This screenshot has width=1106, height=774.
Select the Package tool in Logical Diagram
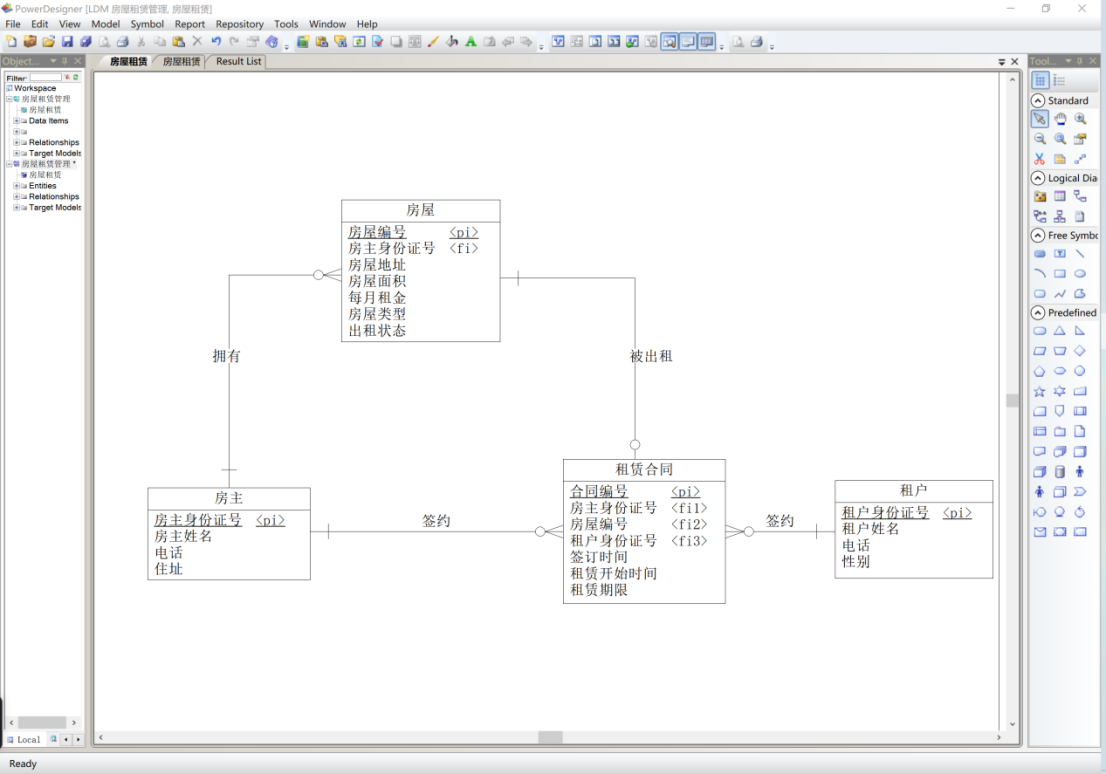1040,197
